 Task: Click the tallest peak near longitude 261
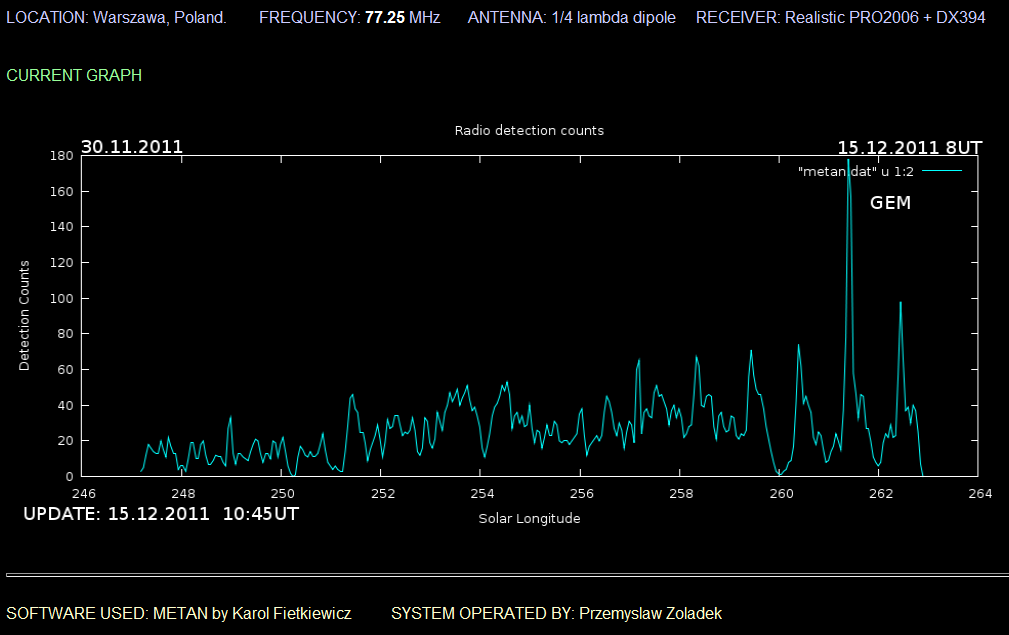848,162
